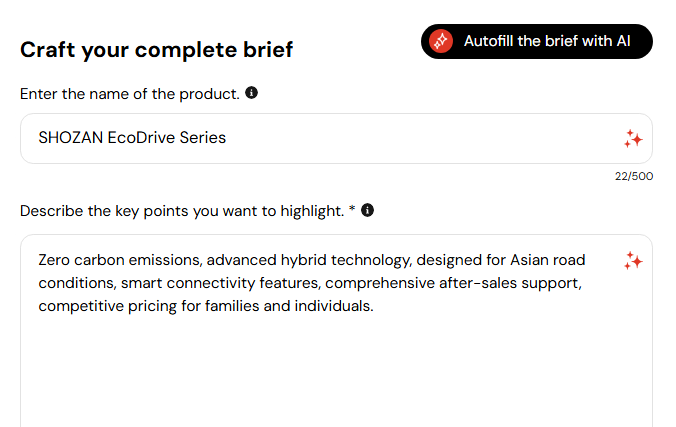This screenshot has width=676, height=427.
Task: Click the Autofill the brief with AI button
Action: click(x=537, y=41)
